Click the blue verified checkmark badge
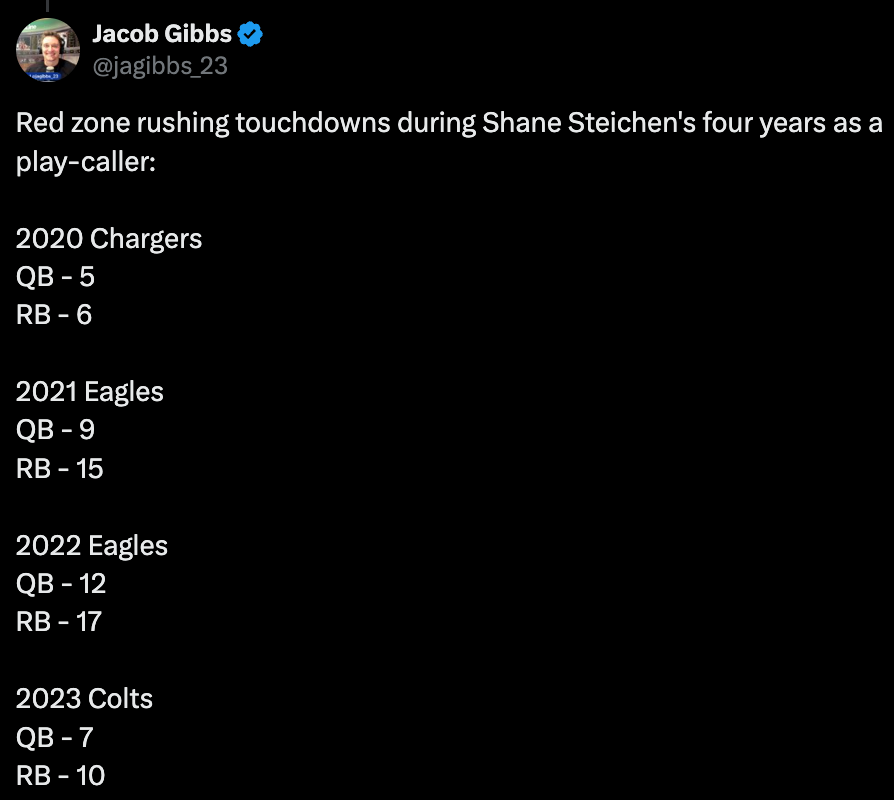 coord(250,34)
